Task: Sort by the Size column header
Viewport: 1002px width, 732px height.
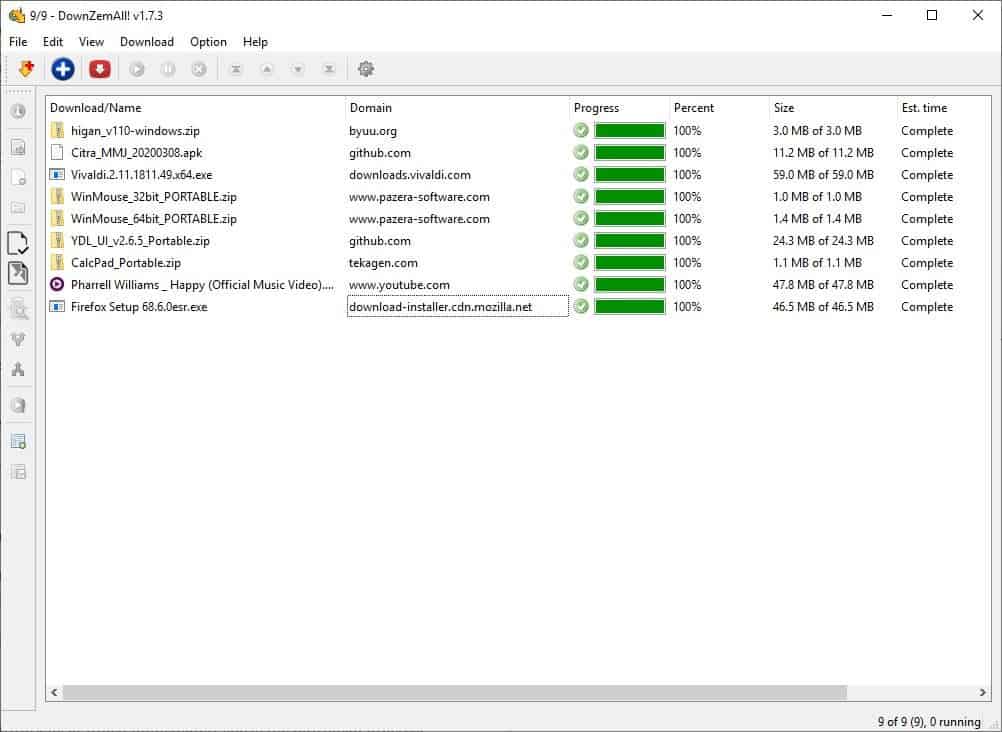Action: pyautogui.click(x=833, y=107)
